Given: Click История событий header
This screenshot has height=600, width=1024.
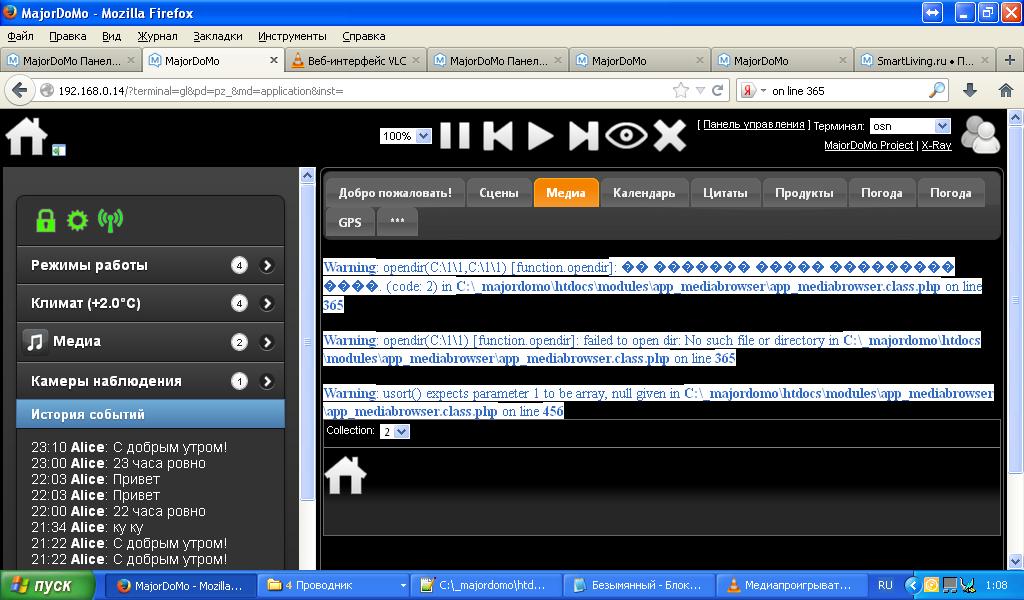Looking at the screenshot, I should point(150,414).
